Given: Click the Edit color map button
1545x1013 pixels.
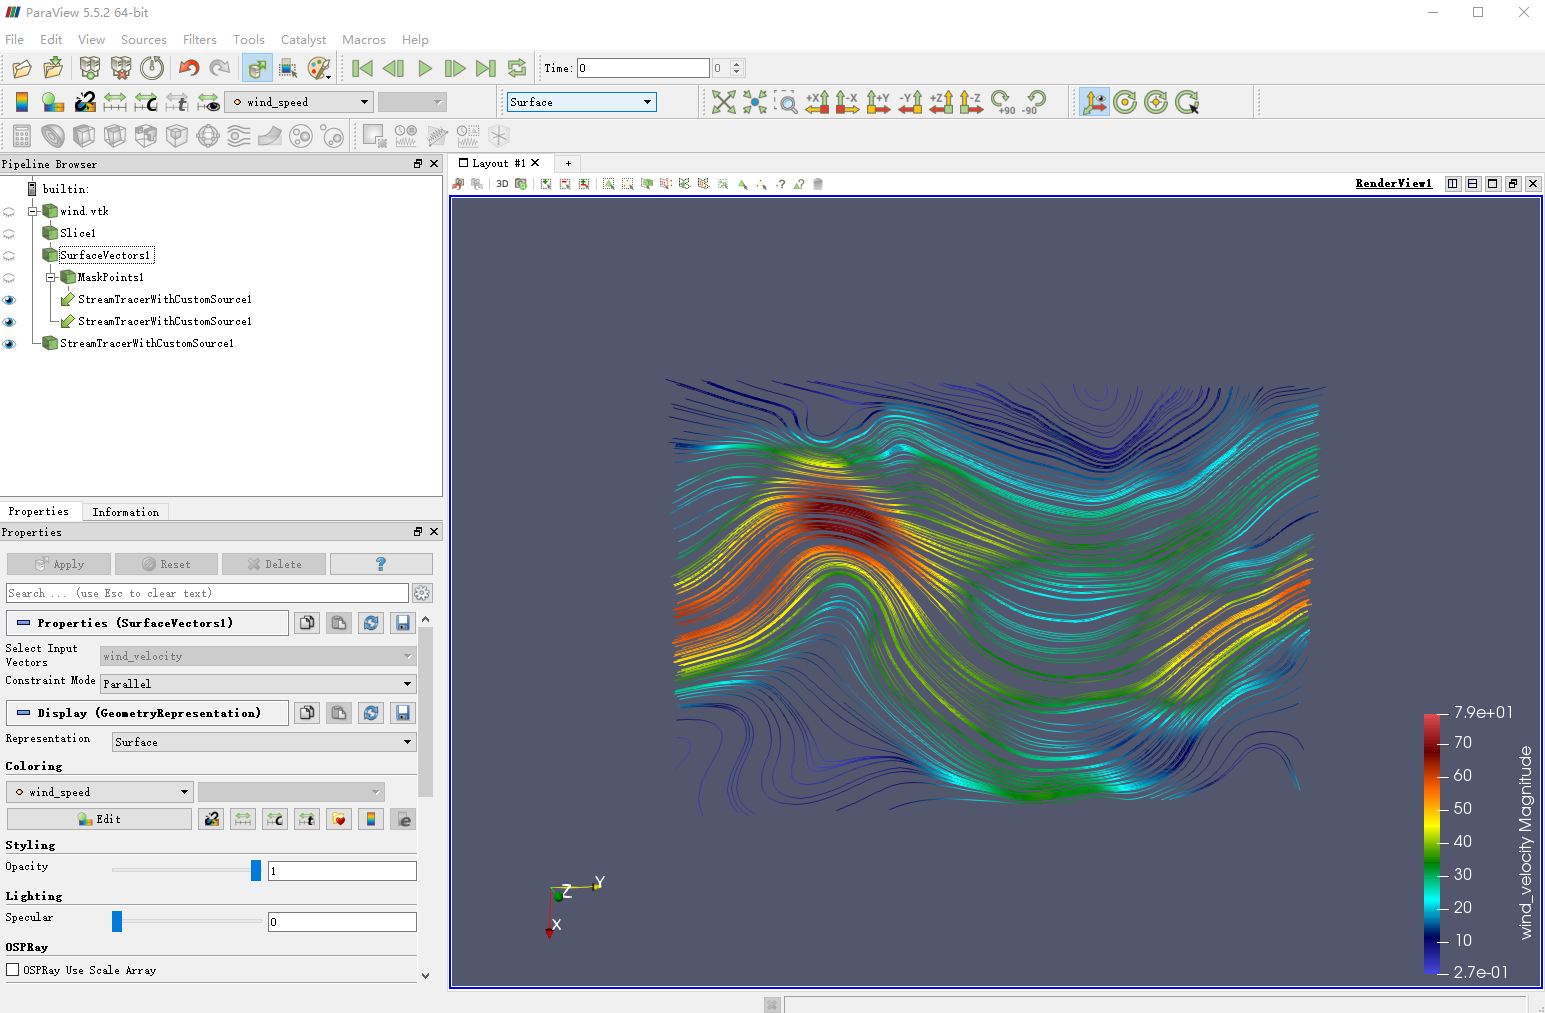Looking at the screenshot, I should 99,819.
